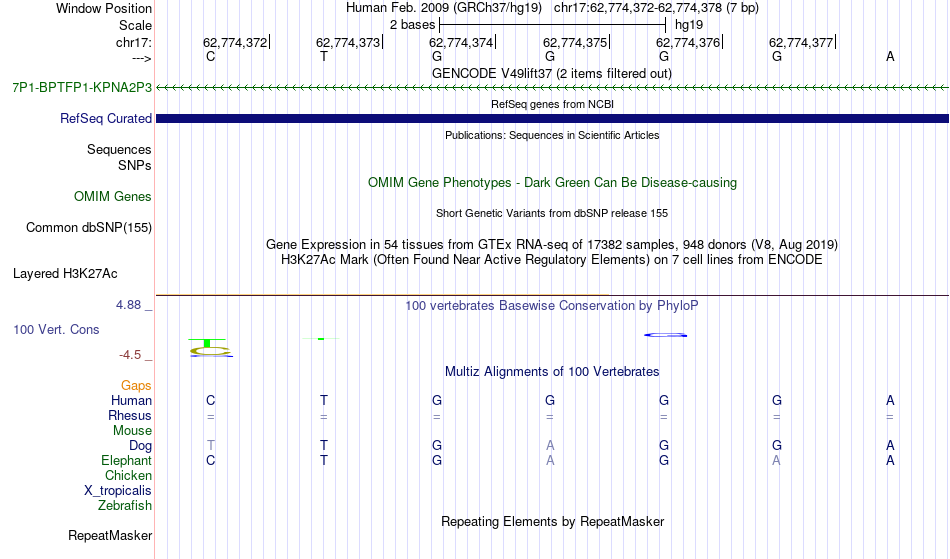Select the Zebrafish alignment row label
This screenshot has height=559, width=950.
pos(125,505)
